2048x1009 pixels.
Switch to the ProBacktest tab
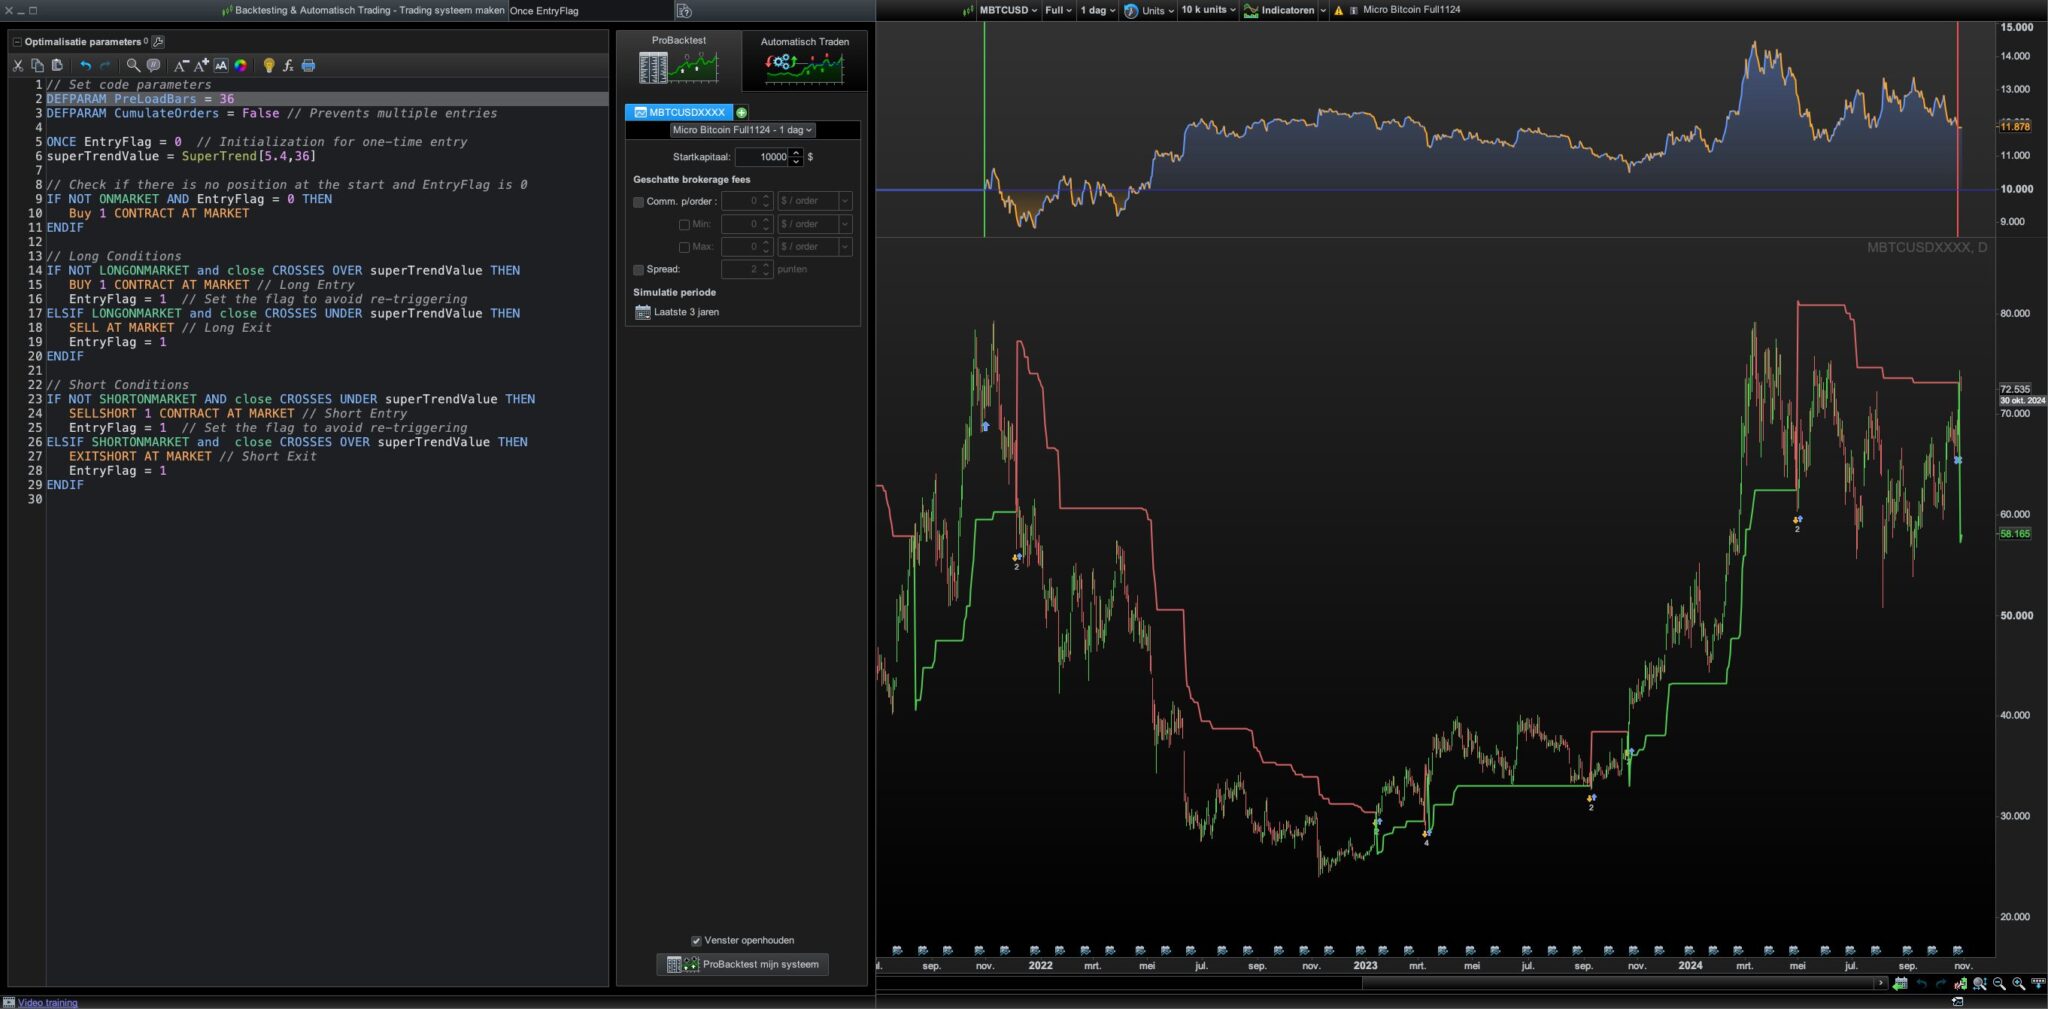coord(679,60)
